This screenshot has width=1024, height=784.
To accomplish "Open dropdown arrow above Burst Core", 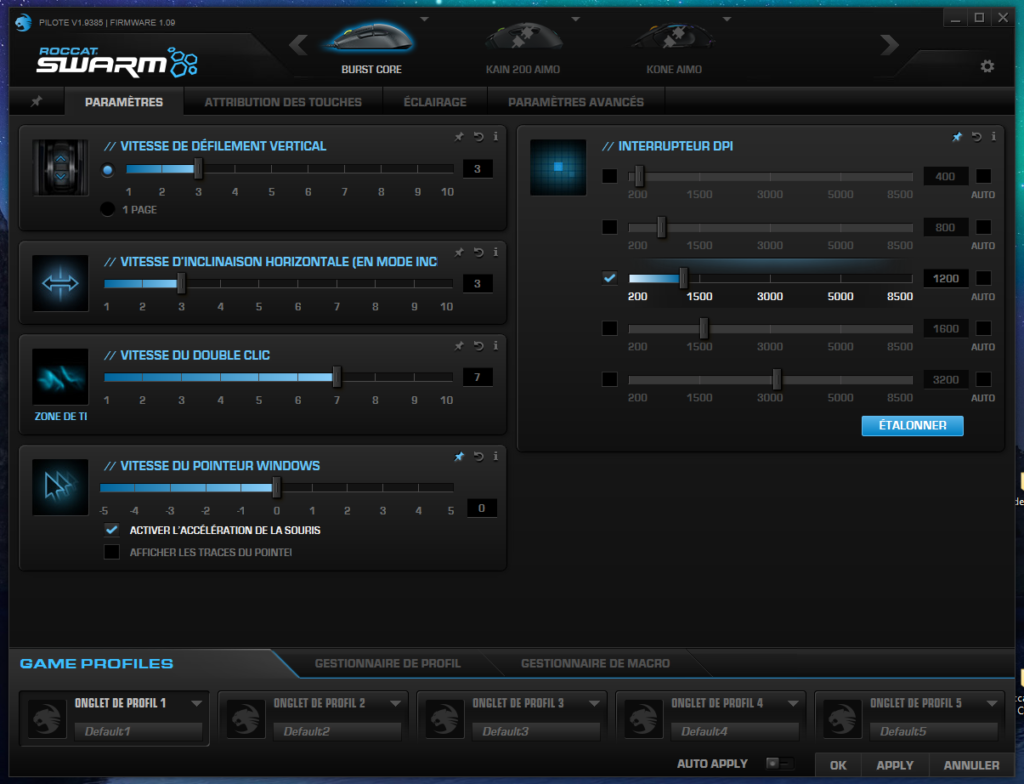I will coord(424,19).
